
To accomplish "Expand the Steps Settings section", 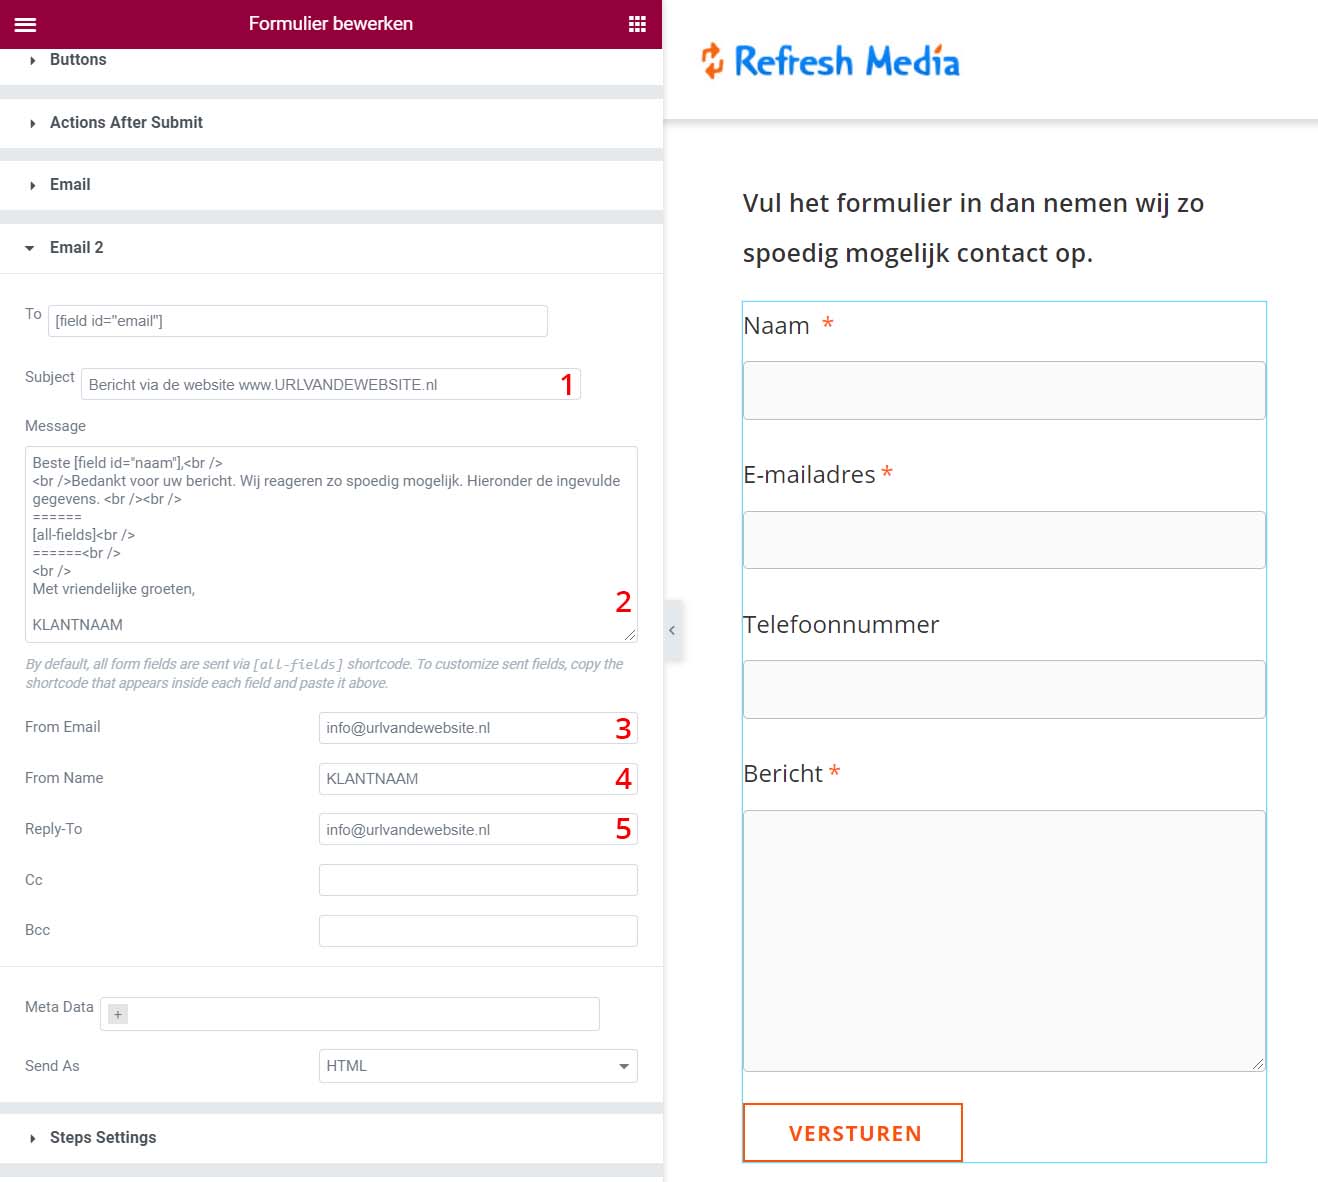I will (x=103, y=1137).
